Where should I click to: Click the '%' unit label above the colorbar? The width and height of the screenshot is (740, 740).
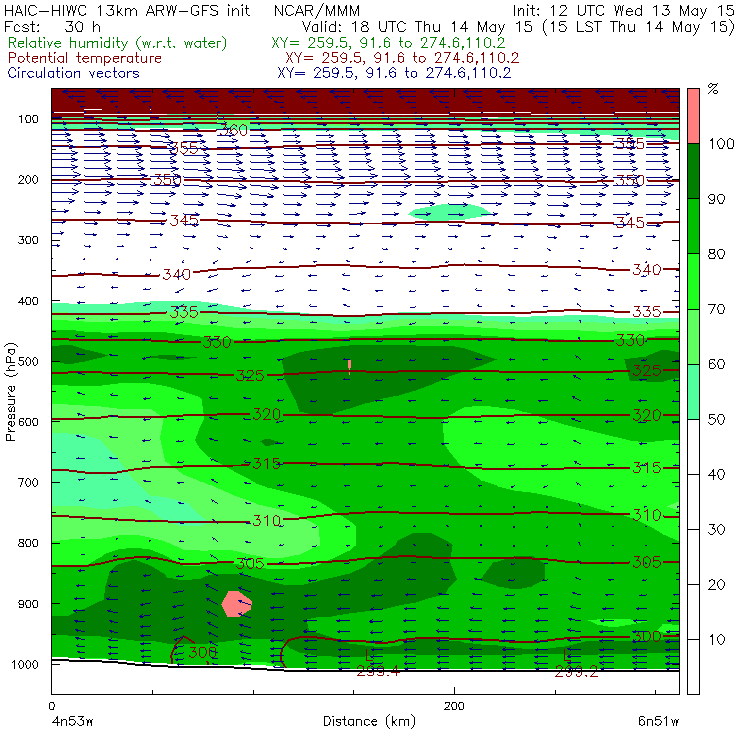pyautogui.click(x=713, y=89)
